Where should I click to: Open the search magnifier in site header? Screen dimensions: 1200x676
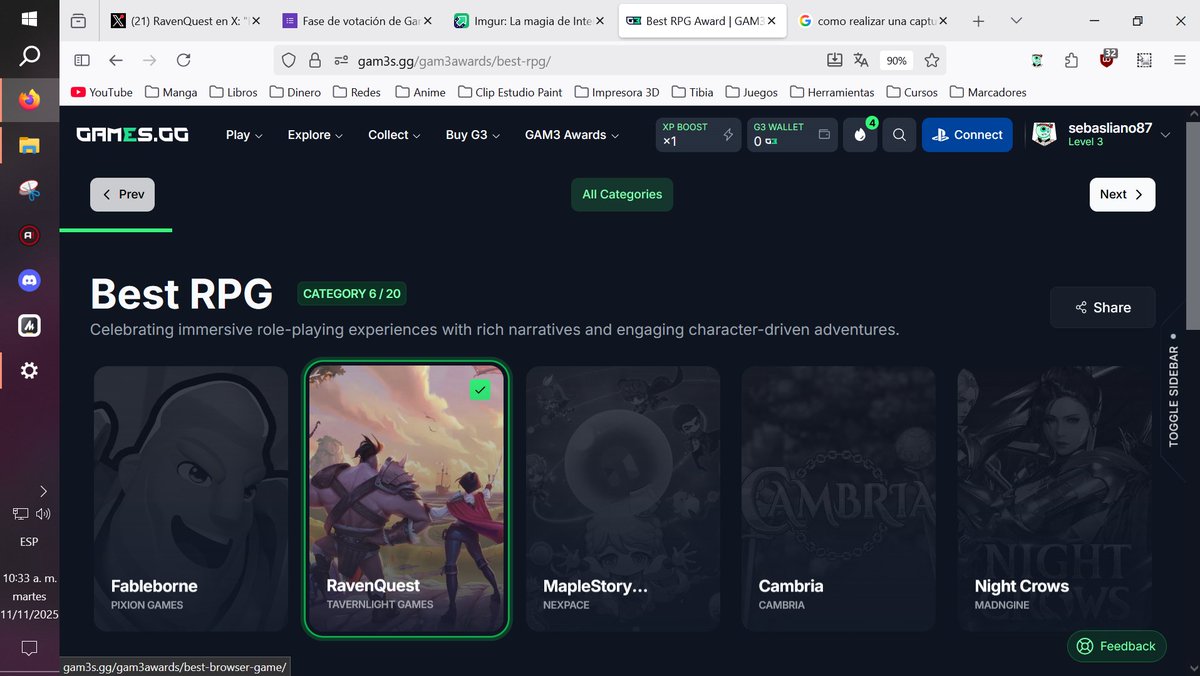(x=899, y=135)
